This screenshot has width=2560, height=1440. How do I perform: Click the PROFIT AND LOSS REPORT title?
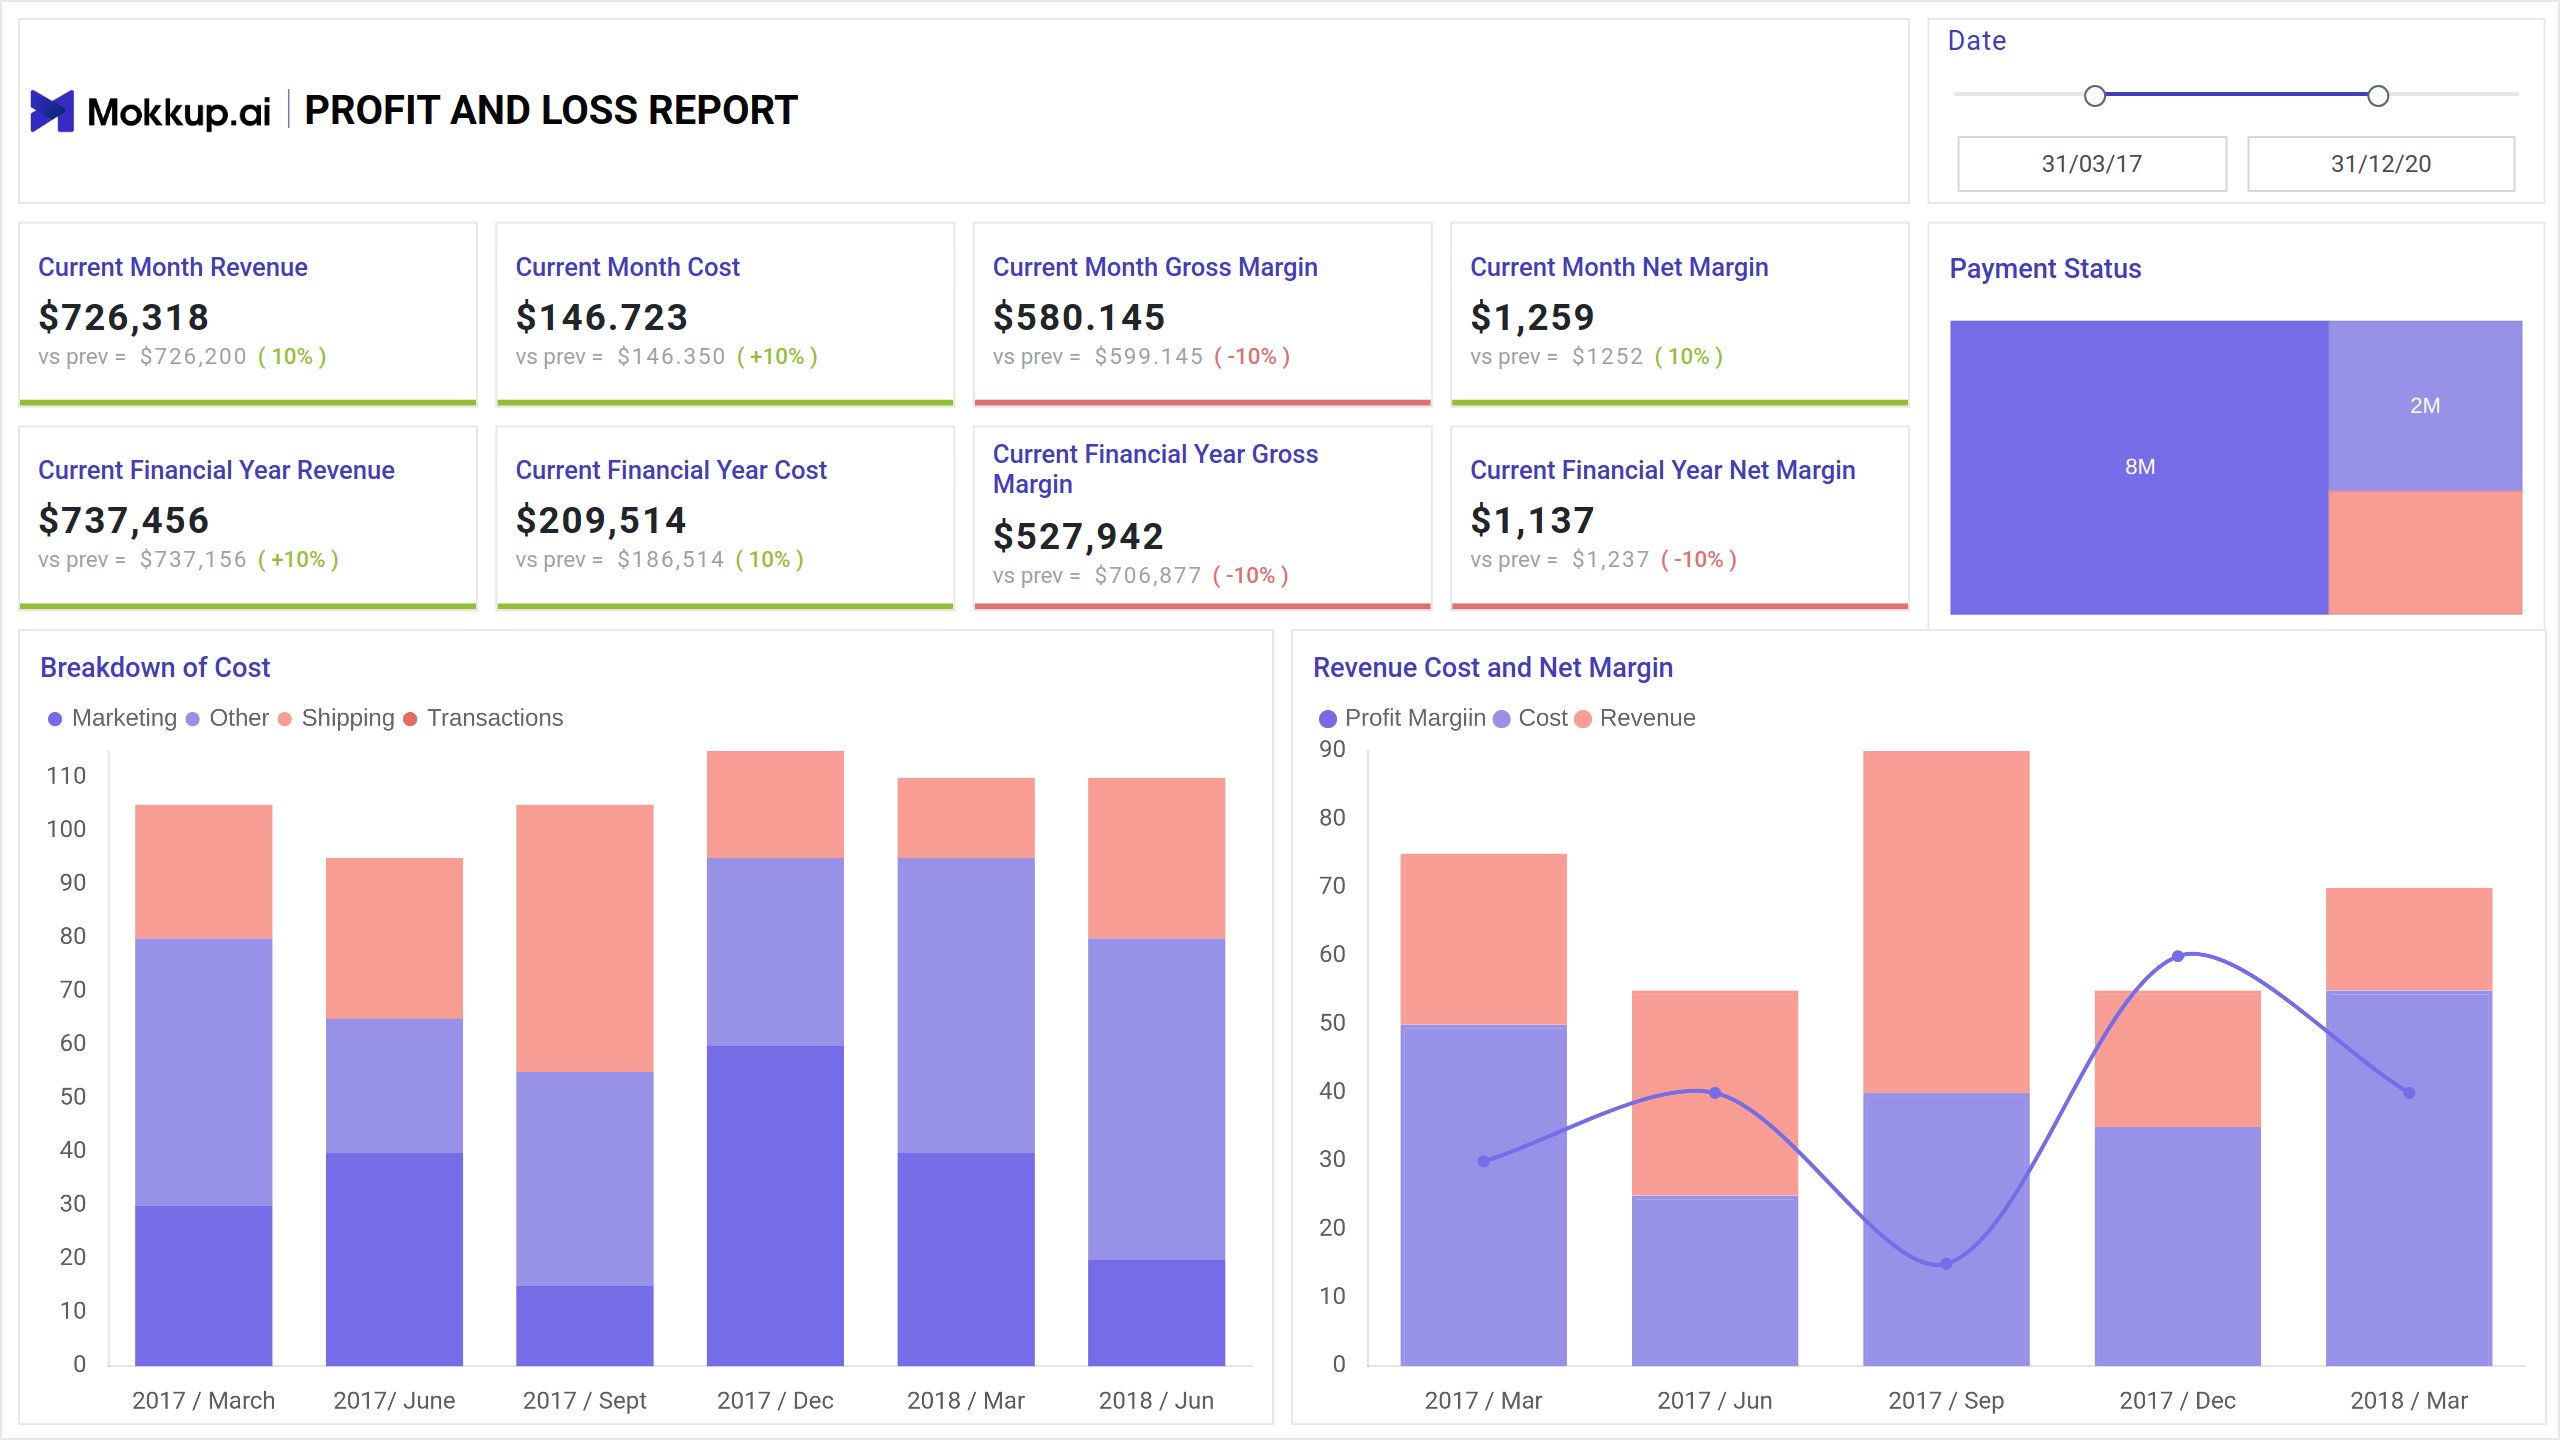pyautogui.click(x=550, y=110)
